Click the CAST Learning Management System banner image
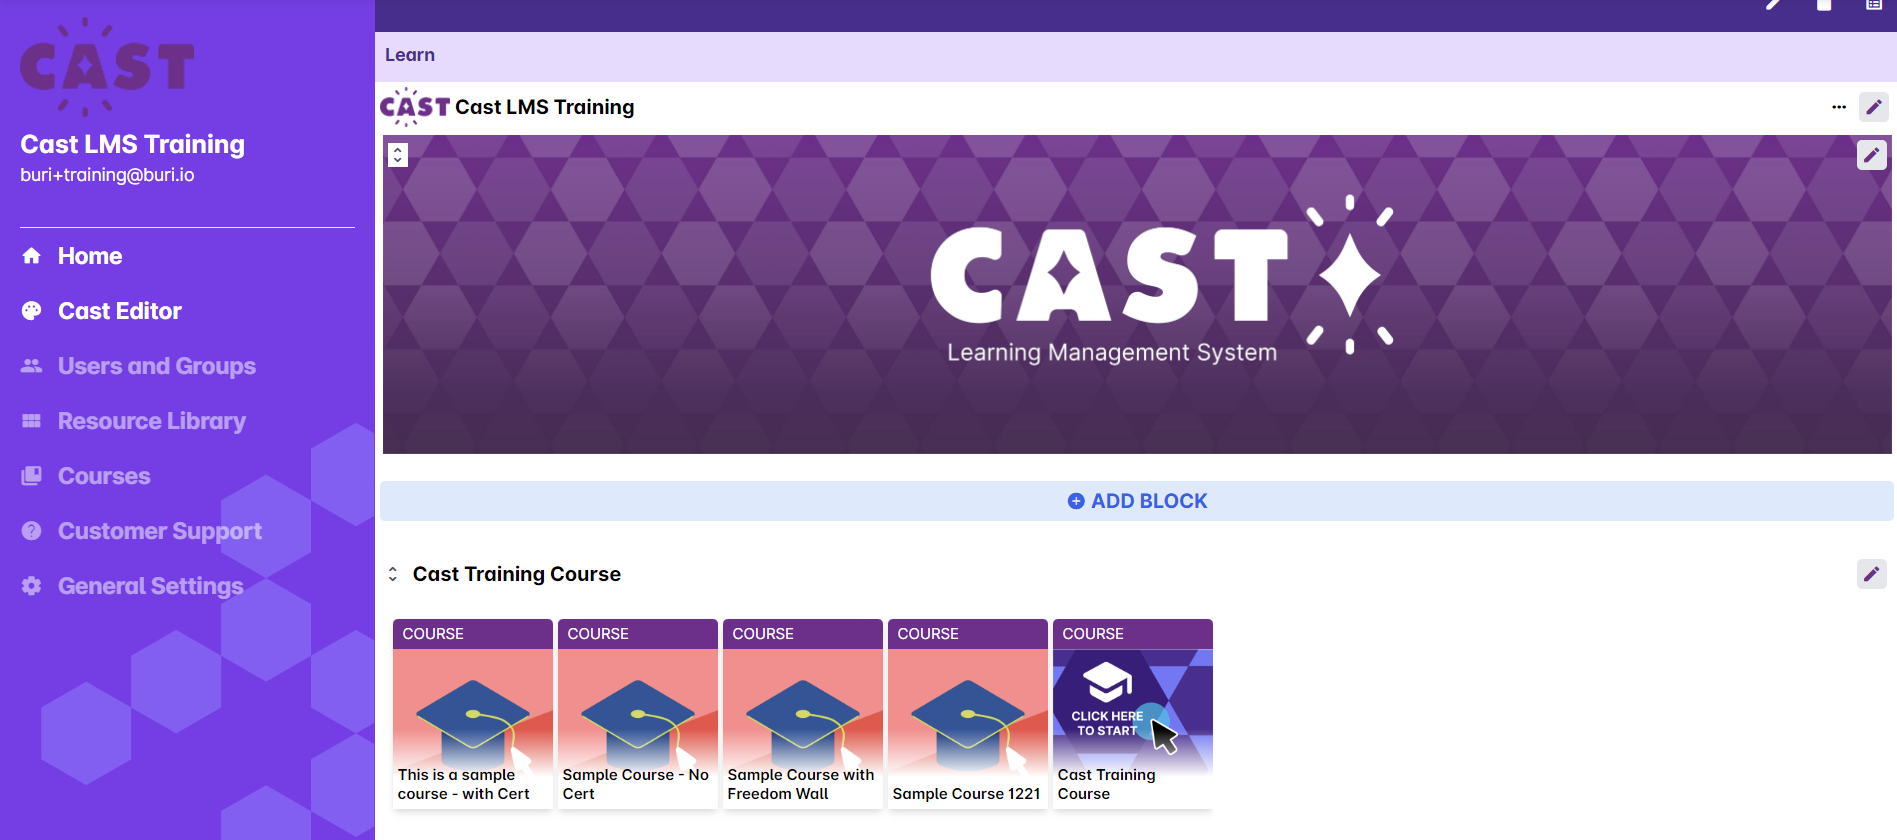 [x=1137, y=294]
